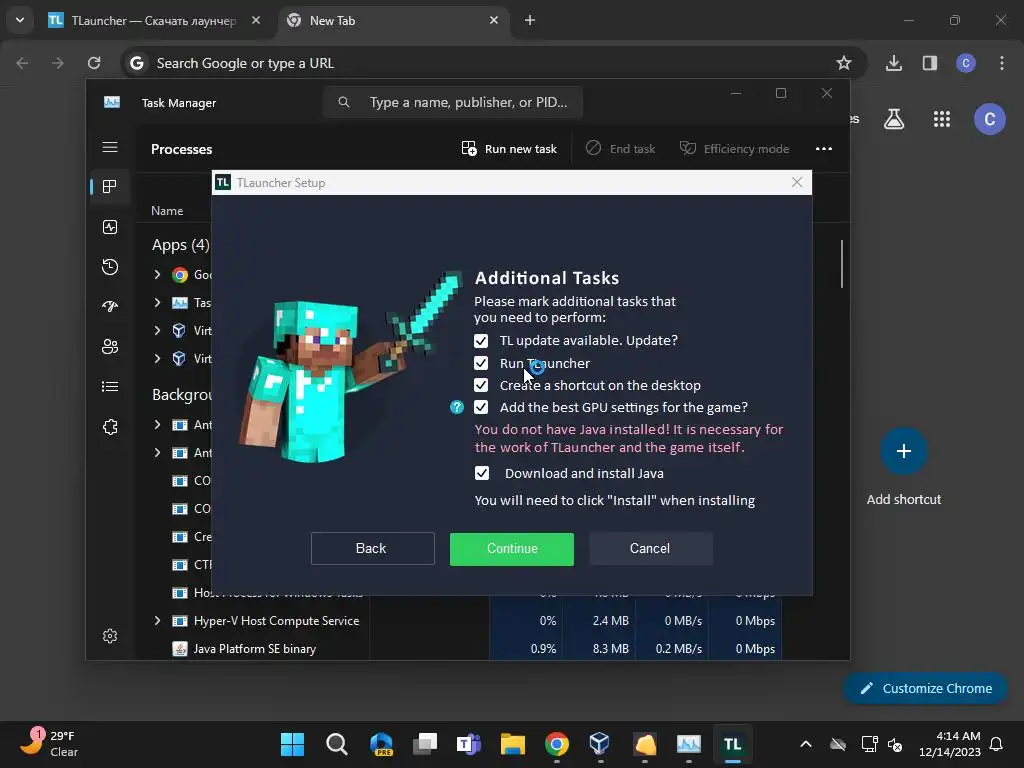Select Processes page icon in Task Manager sidebar
Image resolution: width=1024 pixels, height=768 pixels.
[x=110, y=187]
